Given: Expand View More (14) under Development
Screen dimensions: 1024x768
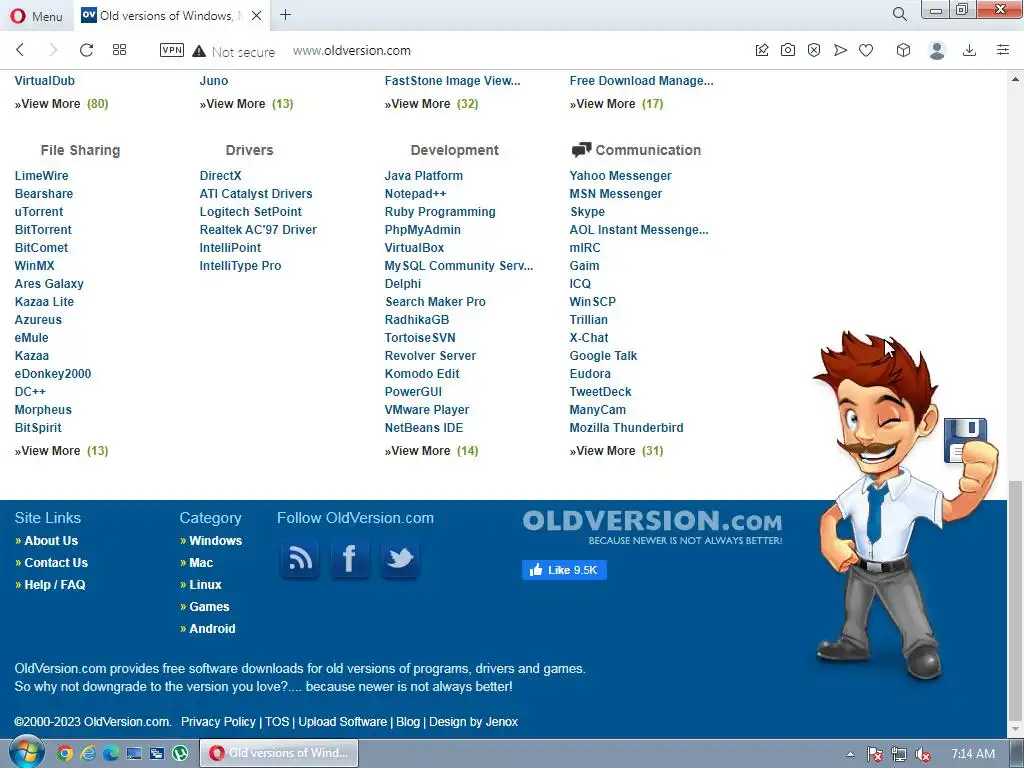Looking at the screenshot, I should coord(431,451).
